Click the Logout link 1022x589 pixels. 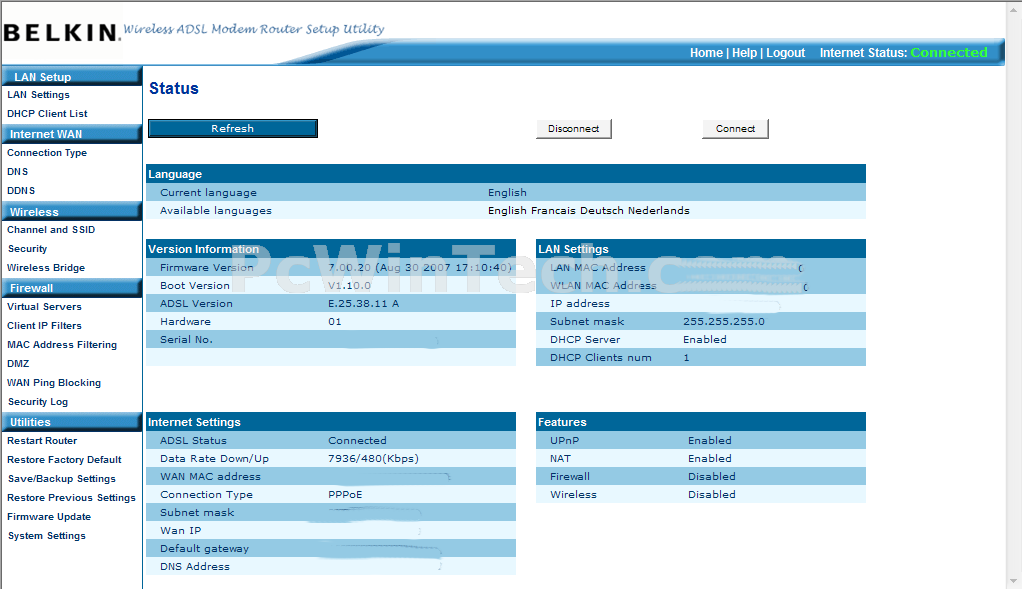coord(785,53)
